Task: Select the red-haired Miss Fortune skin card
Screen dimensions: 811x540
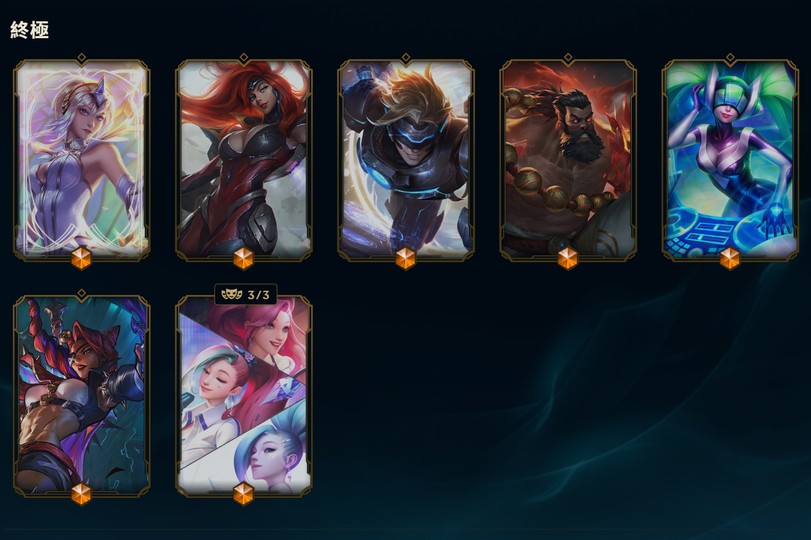Action: (x=244, y=160)
